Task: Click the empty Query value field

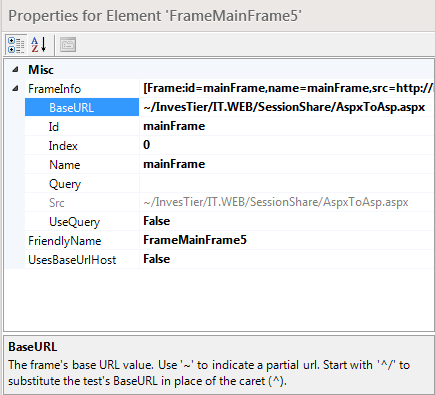Action: pyautogui.click(x=287, y=183)
